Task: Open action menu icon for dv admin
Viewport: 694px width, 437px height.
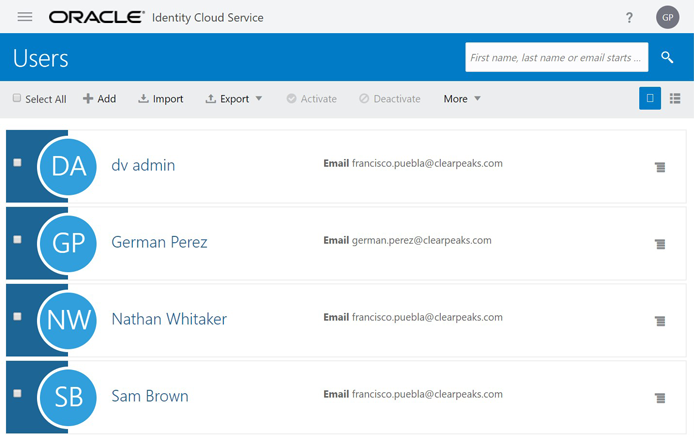Action: pyautogui.click(x=660, y=167)
